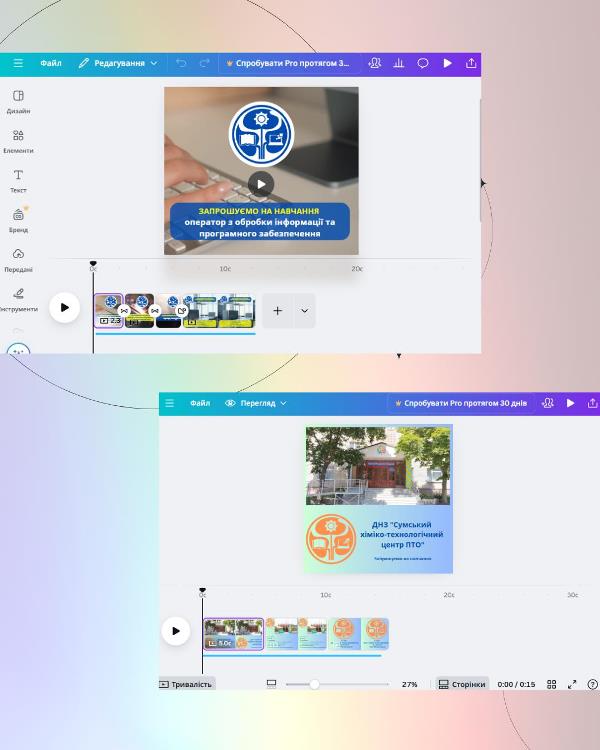The width and height of the screenshot is (600, 750).
Task: Open the Елементи panel
Action: (x=18, y=141)
